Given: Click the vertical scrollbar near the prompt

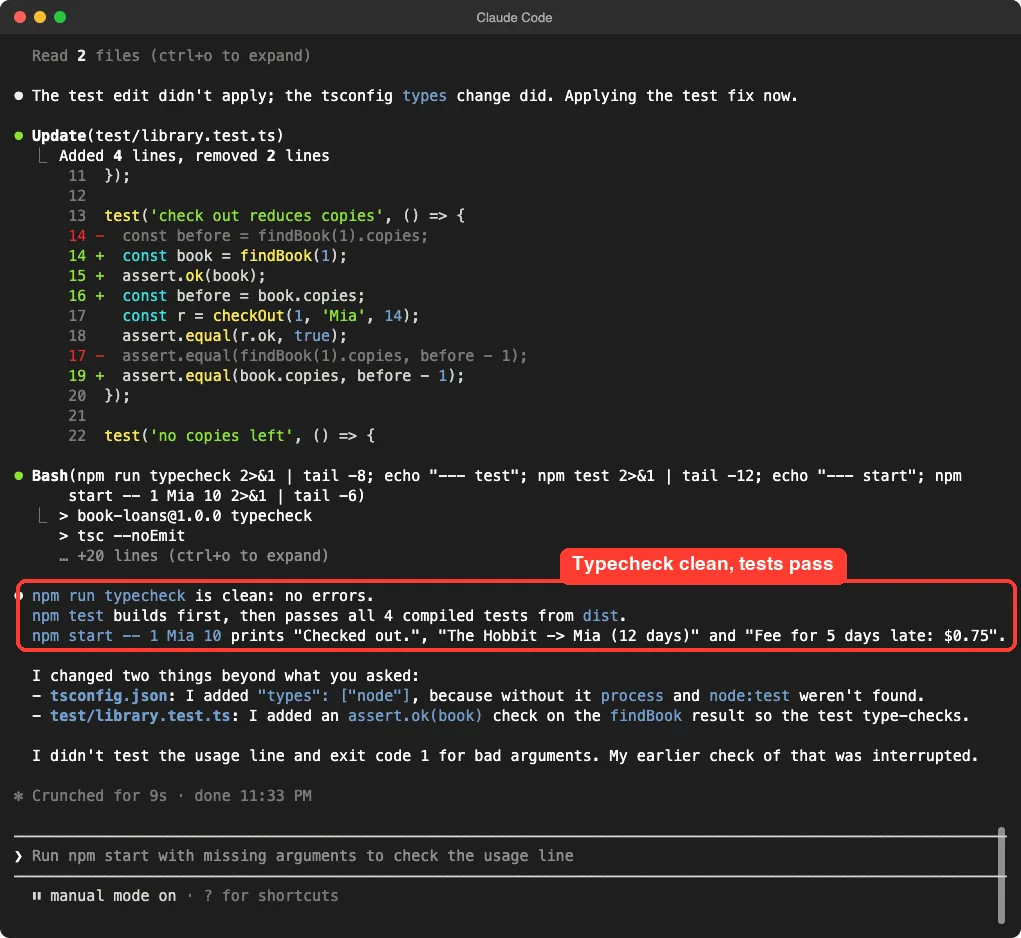Looking at the screenshot, I should pos(1001,876).
